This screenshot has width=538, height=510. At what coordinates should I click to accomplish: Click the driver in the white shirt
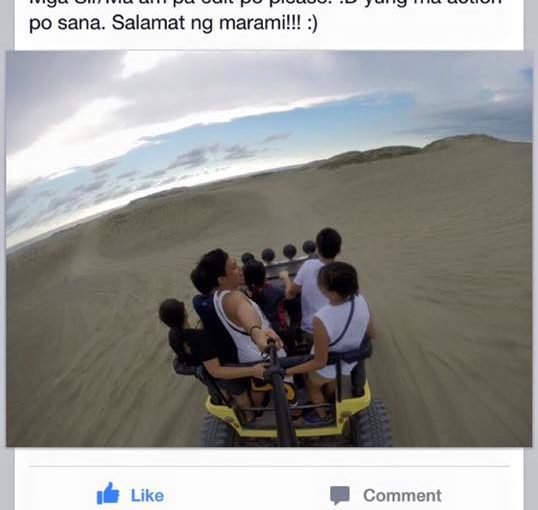coord(314,278)
